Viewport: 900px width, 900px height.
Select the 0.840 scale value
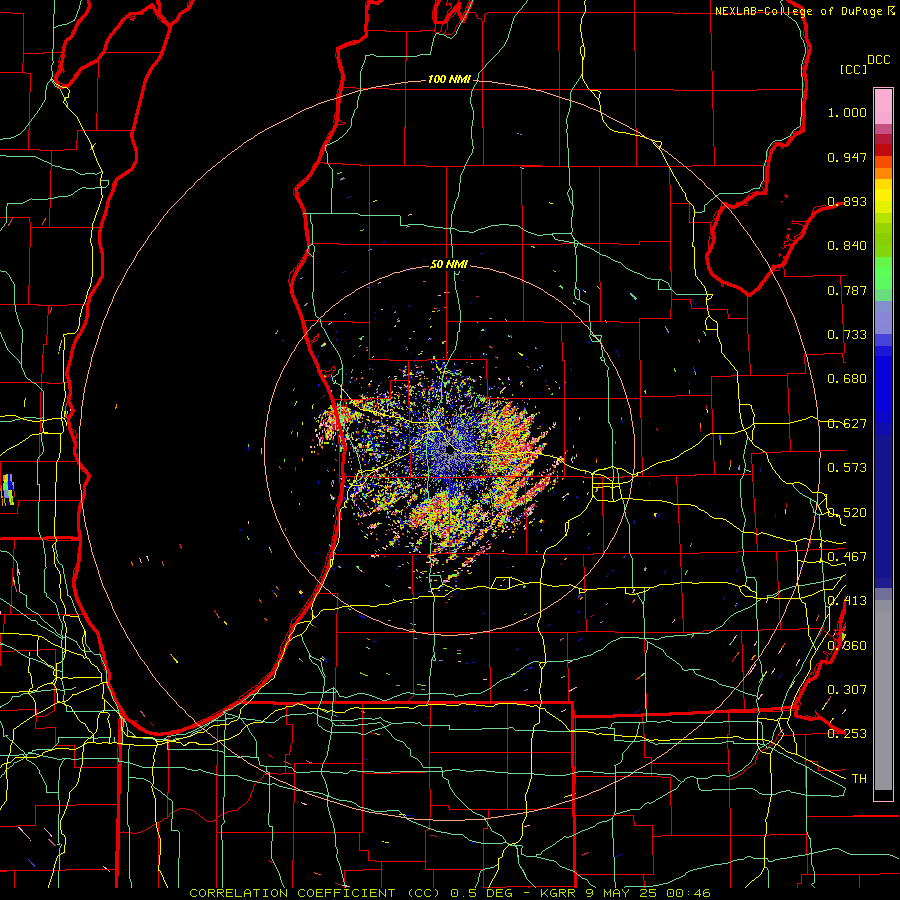click(847, 246)
